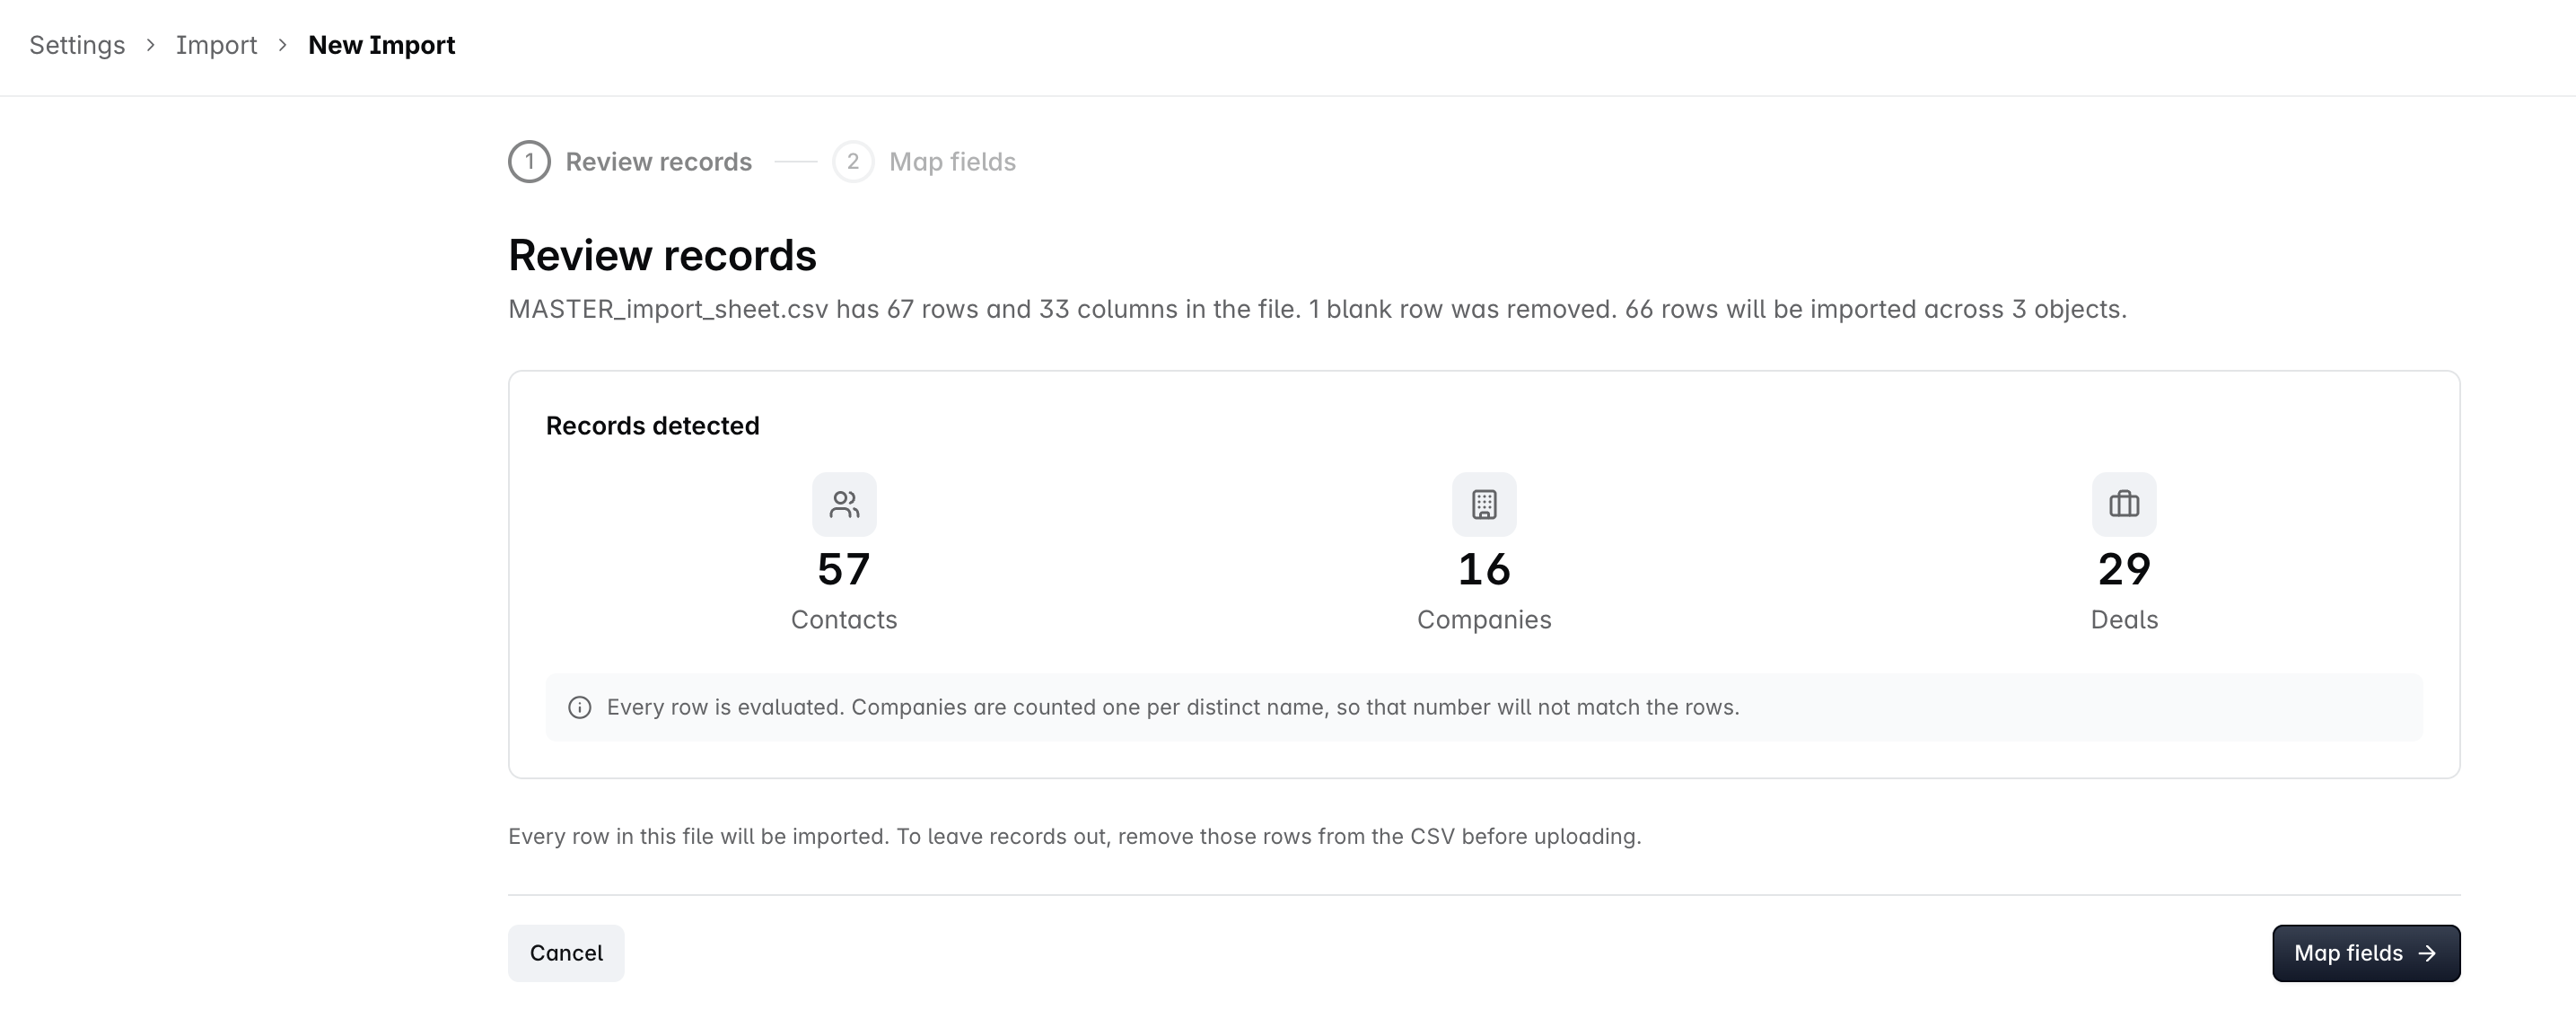Viewport: 2576px width, 1036px height.
Task: Click the Records detected heading
Action: pyautogui.click(x=652, y=425)
